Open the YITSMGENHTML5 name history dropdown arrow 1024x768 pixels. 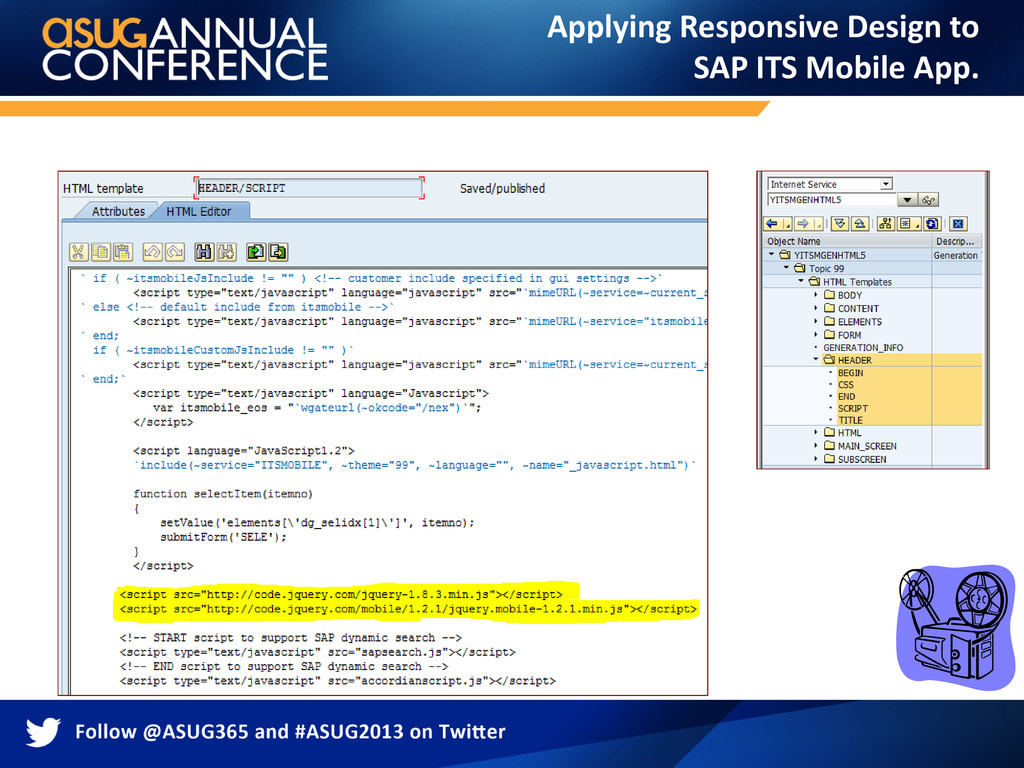pos(907,200)
